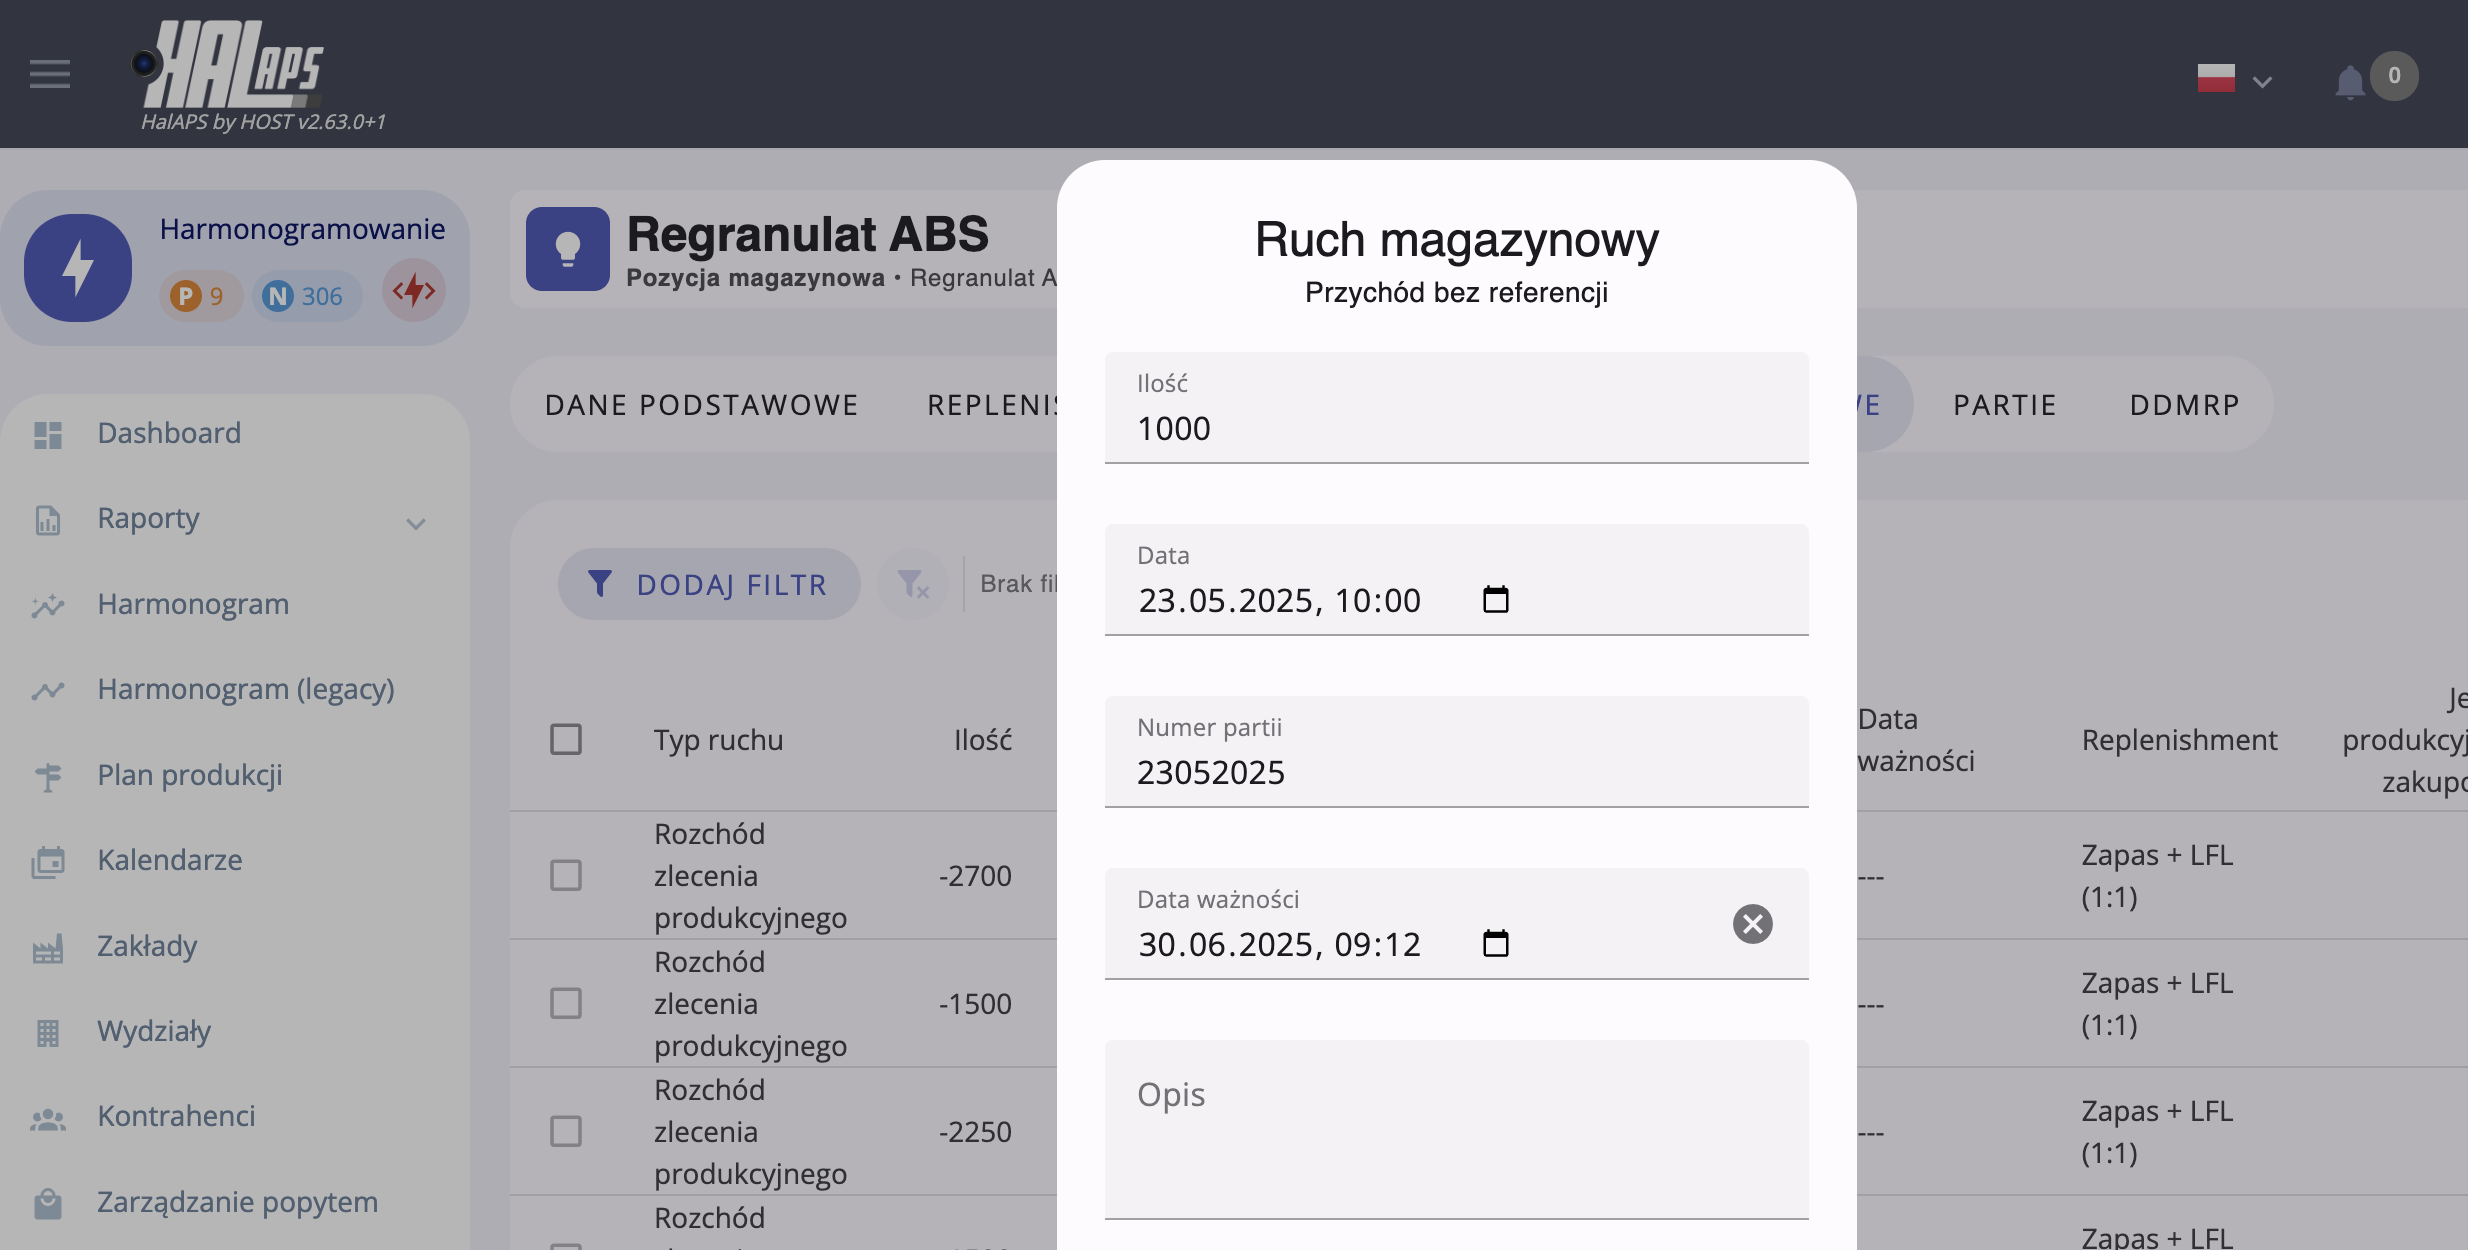The height and width of the screenshot is (1250, 2468).
Task: Open Kalendarze in the sidebar
Action: [x=169, y=860]
